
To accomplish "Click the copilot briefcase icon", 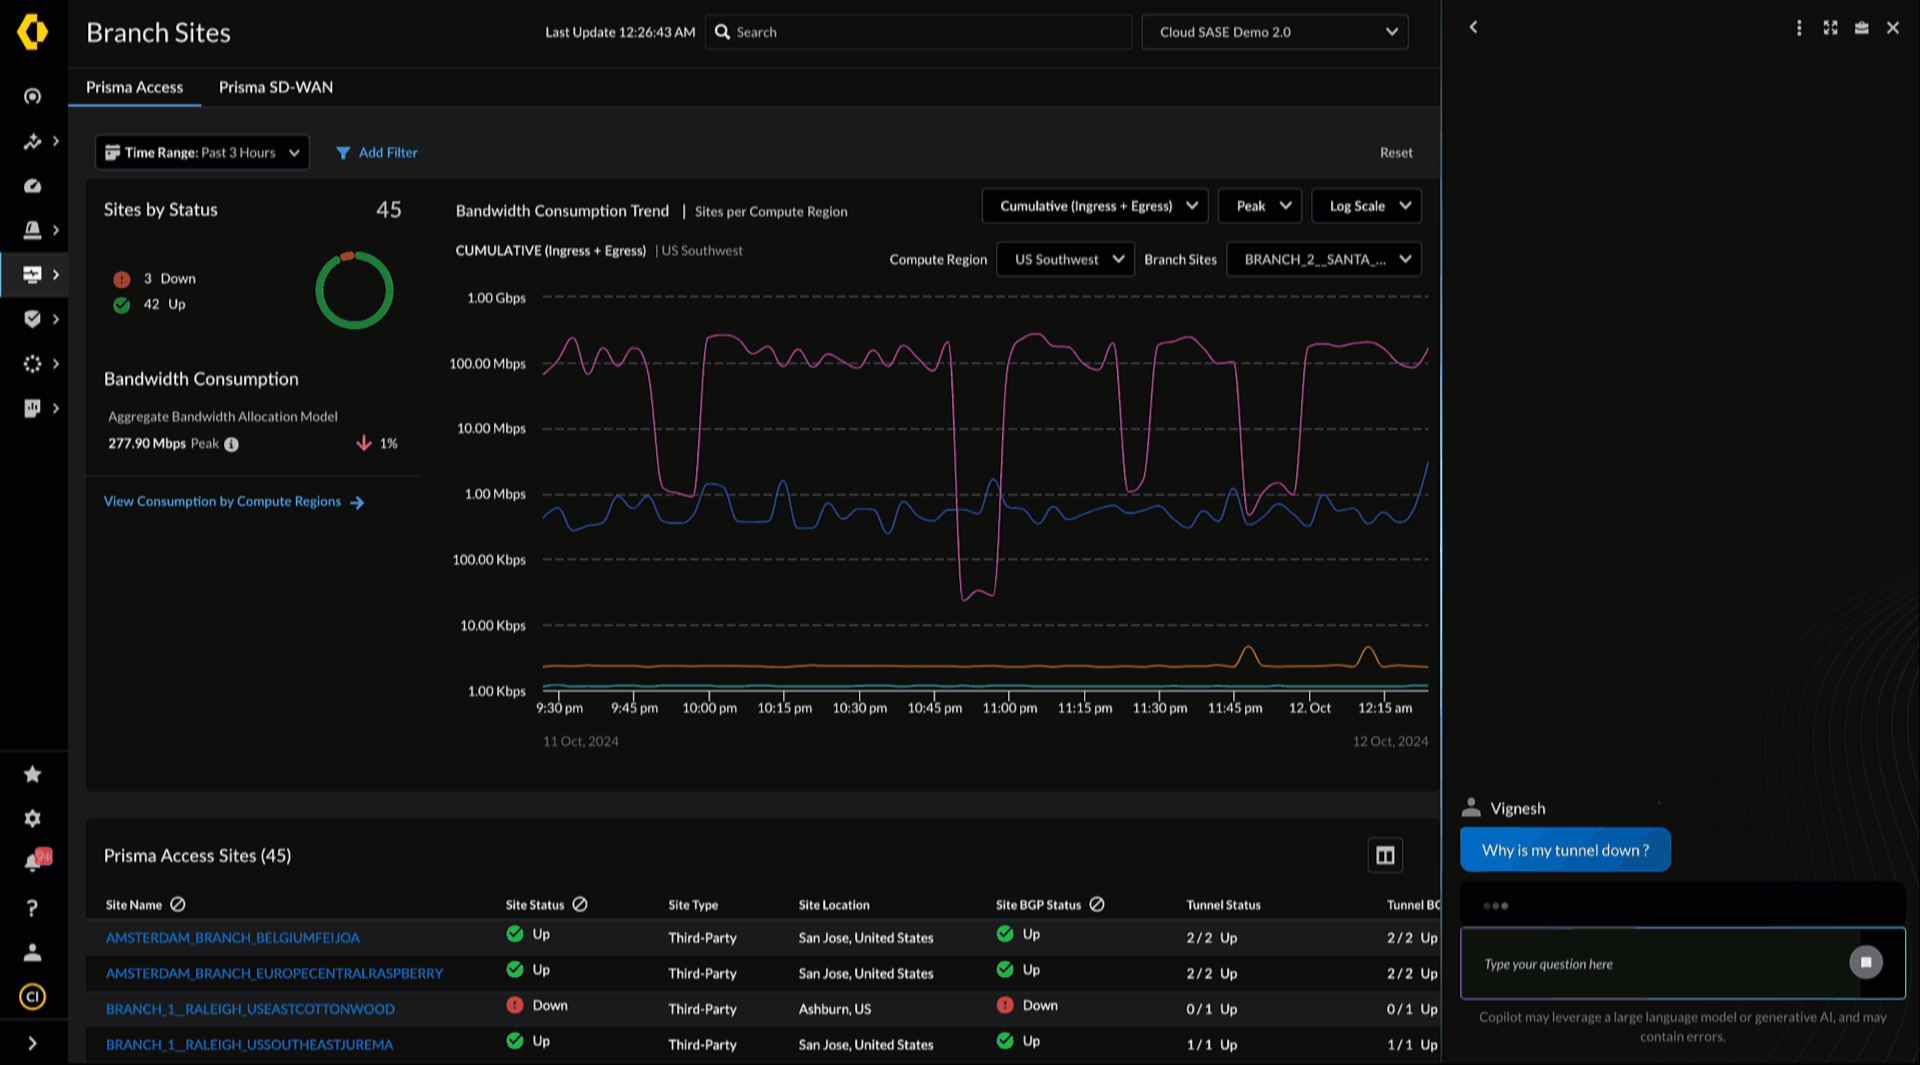I will [1861, 28].
